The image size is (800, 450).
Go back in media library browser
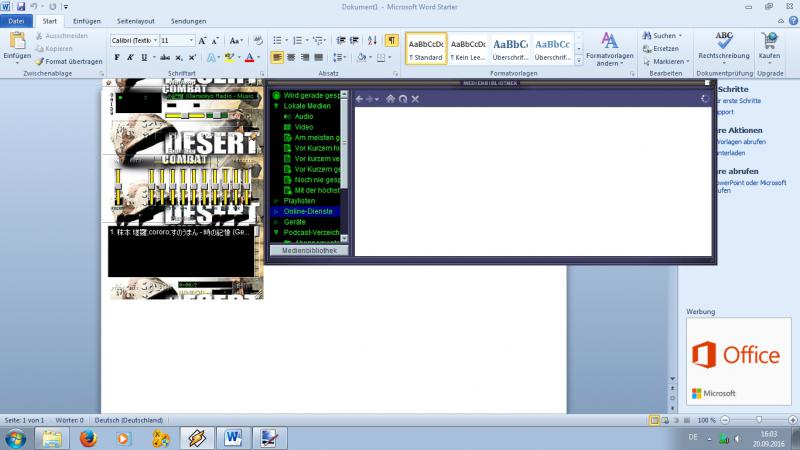click(x=359, y=99)
